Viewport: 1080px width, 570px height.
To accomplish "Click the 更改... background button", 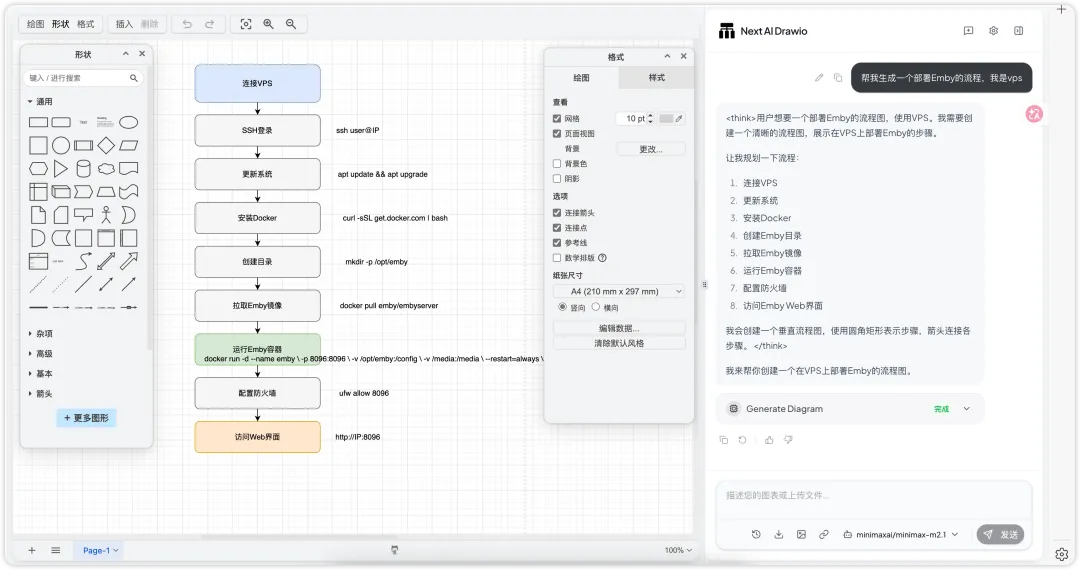I will point(651,149).
